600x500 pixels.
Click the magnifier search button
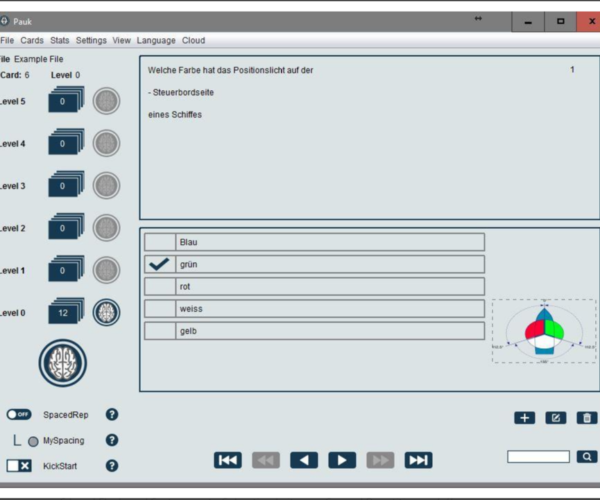click(587, 457)
